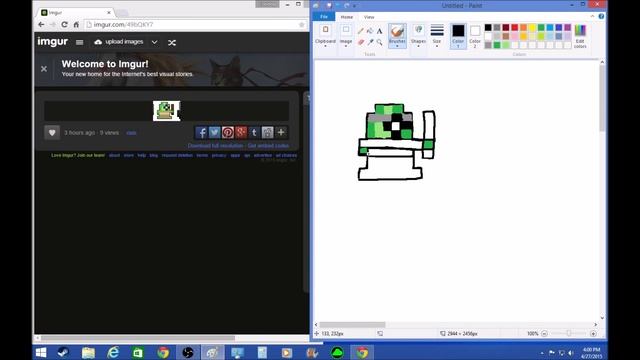Pick the black color swatch
The height and width of the screenshot is (360, 640).
point(488,27)
